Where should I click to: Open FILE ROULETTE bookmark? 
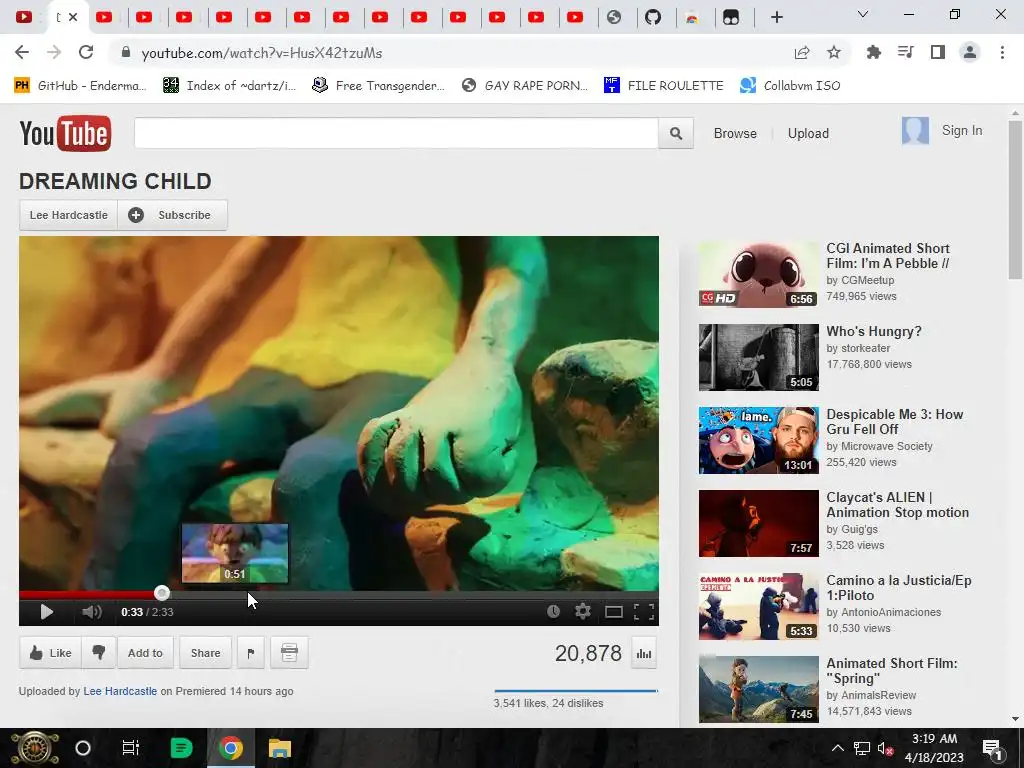[x=664, y=86]
